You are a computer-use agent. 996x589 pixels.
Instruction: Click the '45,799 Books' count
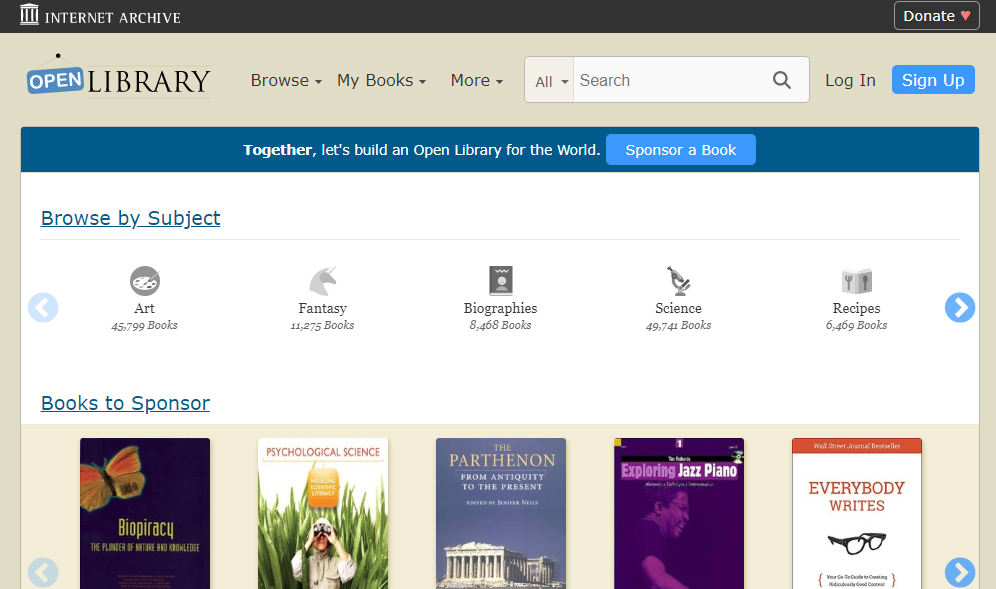(144, 325)
